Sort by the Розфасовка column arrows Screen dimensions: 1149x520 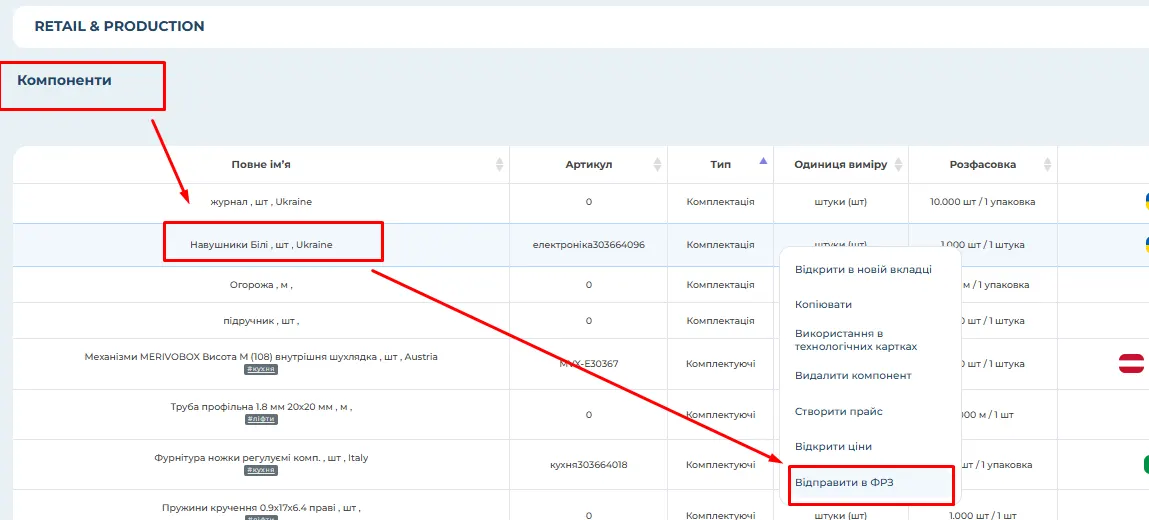(x=1047, y=165)
